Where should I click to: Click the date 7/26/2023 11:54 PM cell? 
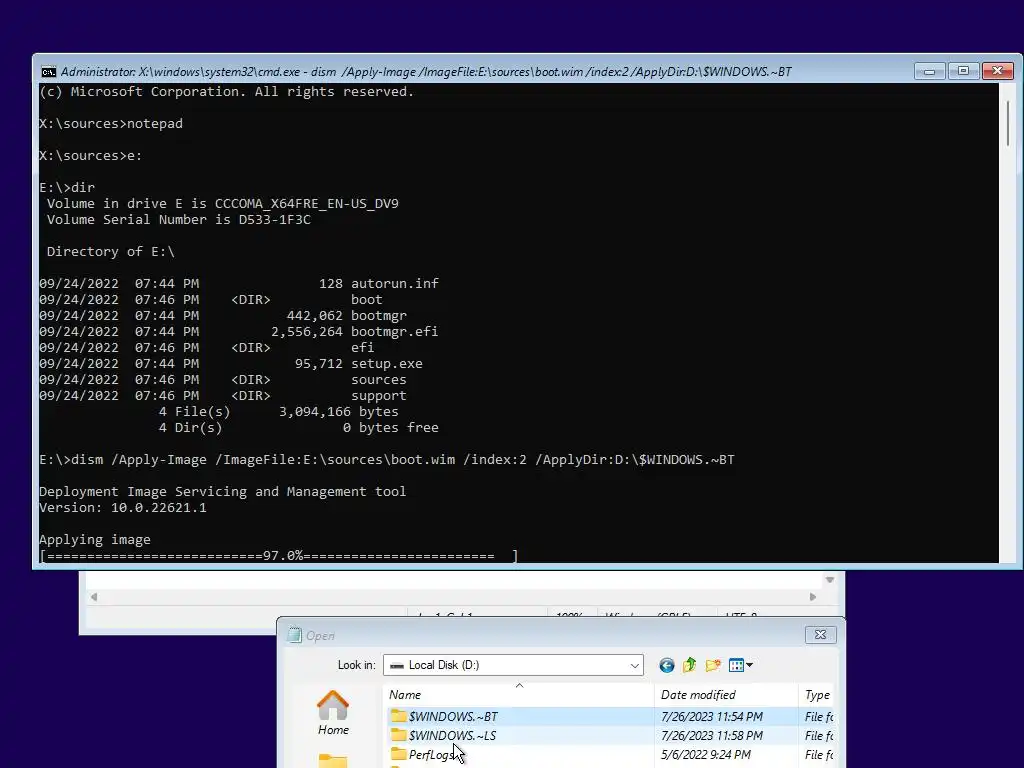[x=712, y=716]
